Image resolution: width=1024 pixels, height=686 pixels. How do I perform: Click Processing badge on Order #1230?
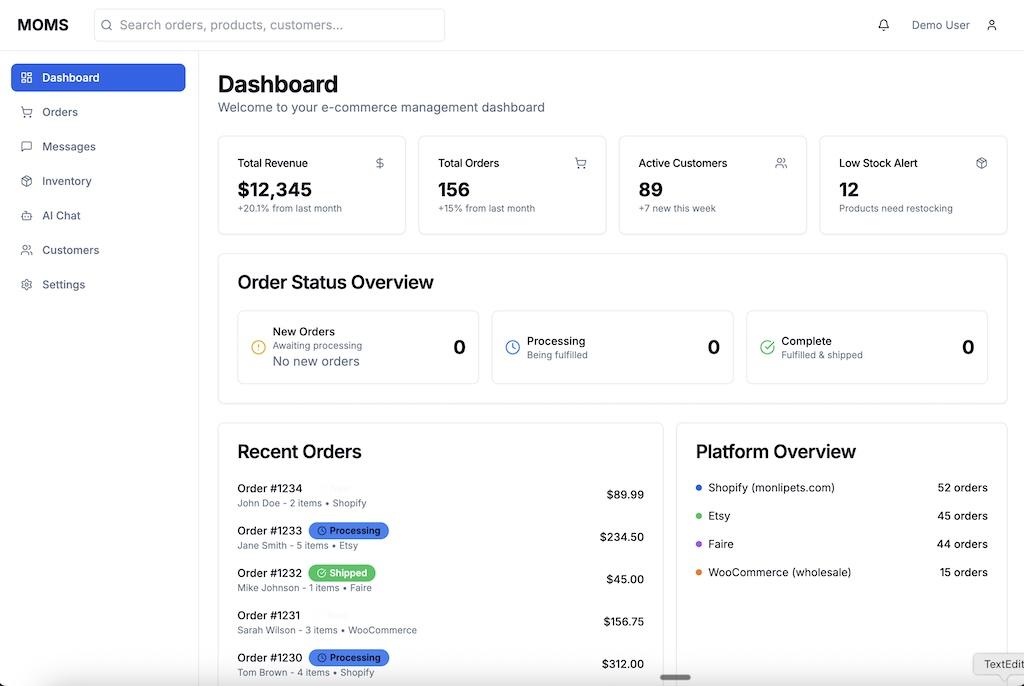pyautogui.click(x=349, y=657)
